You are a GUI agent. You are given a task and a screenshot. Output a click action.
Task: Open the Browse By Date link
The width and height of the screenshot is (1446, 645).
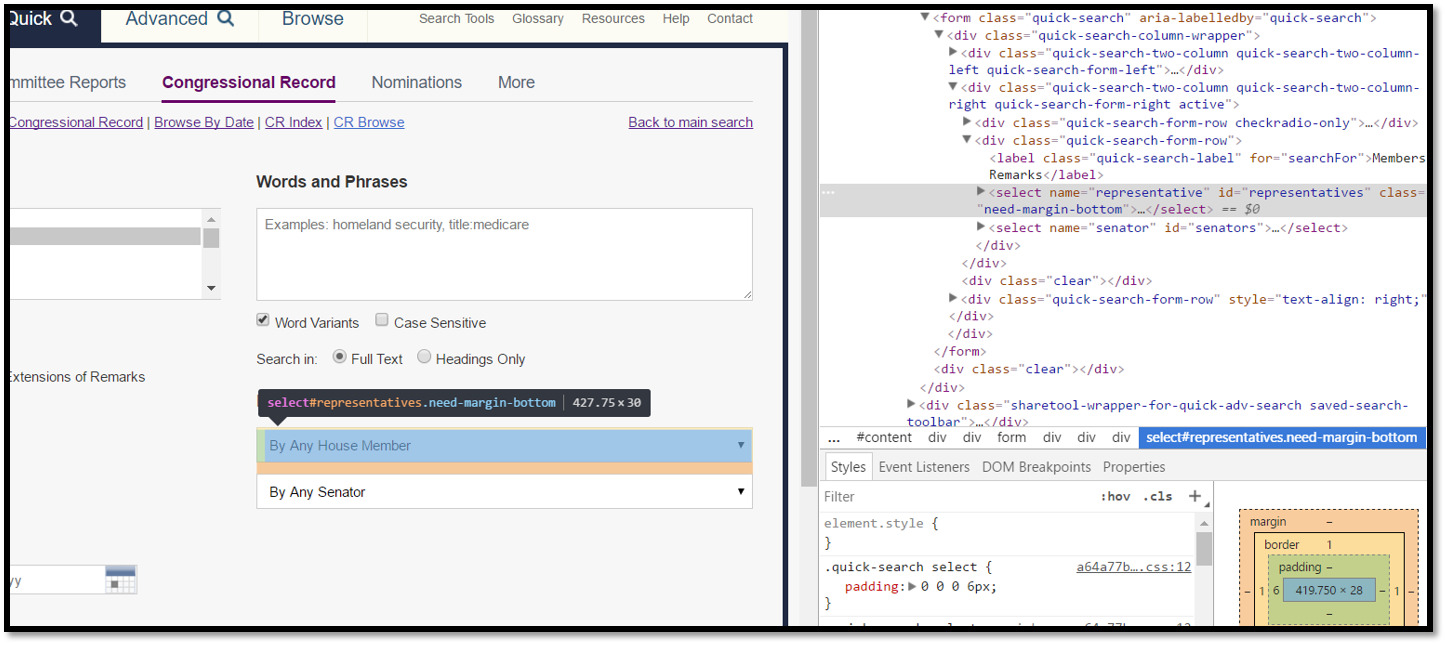point(203,122)
